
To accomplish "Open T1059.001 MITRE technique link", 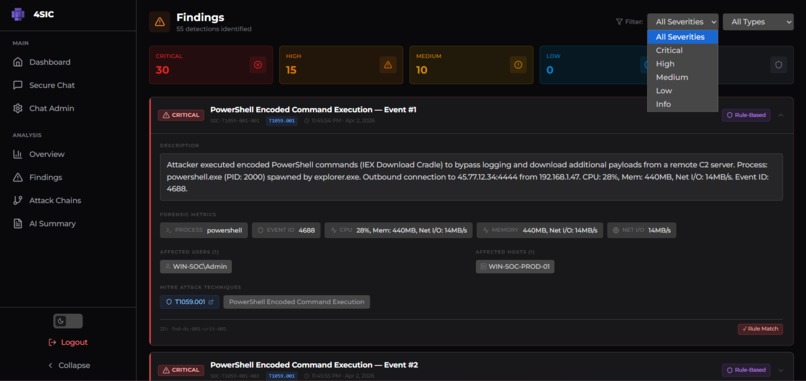I will tap(190, 302).
